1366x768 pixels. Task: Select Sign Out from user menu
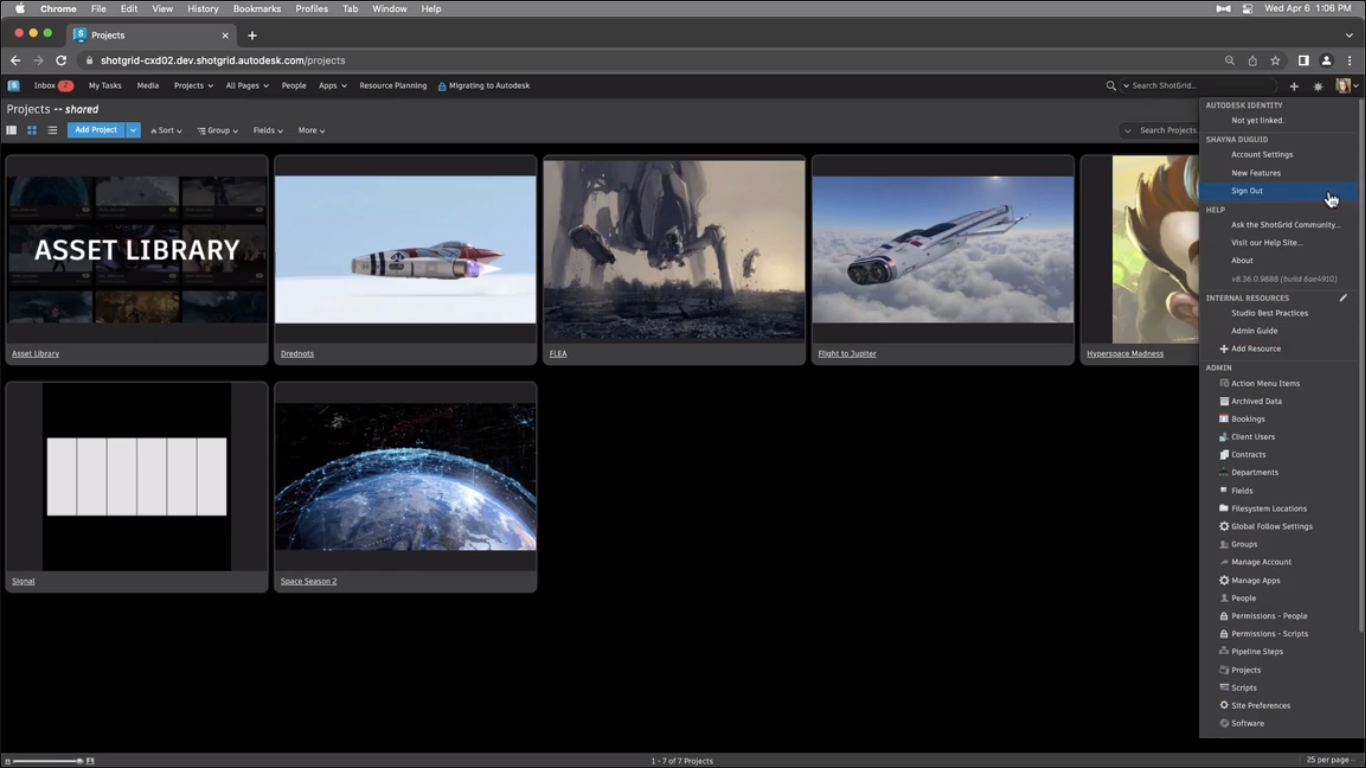click(x=1247, y=191)
